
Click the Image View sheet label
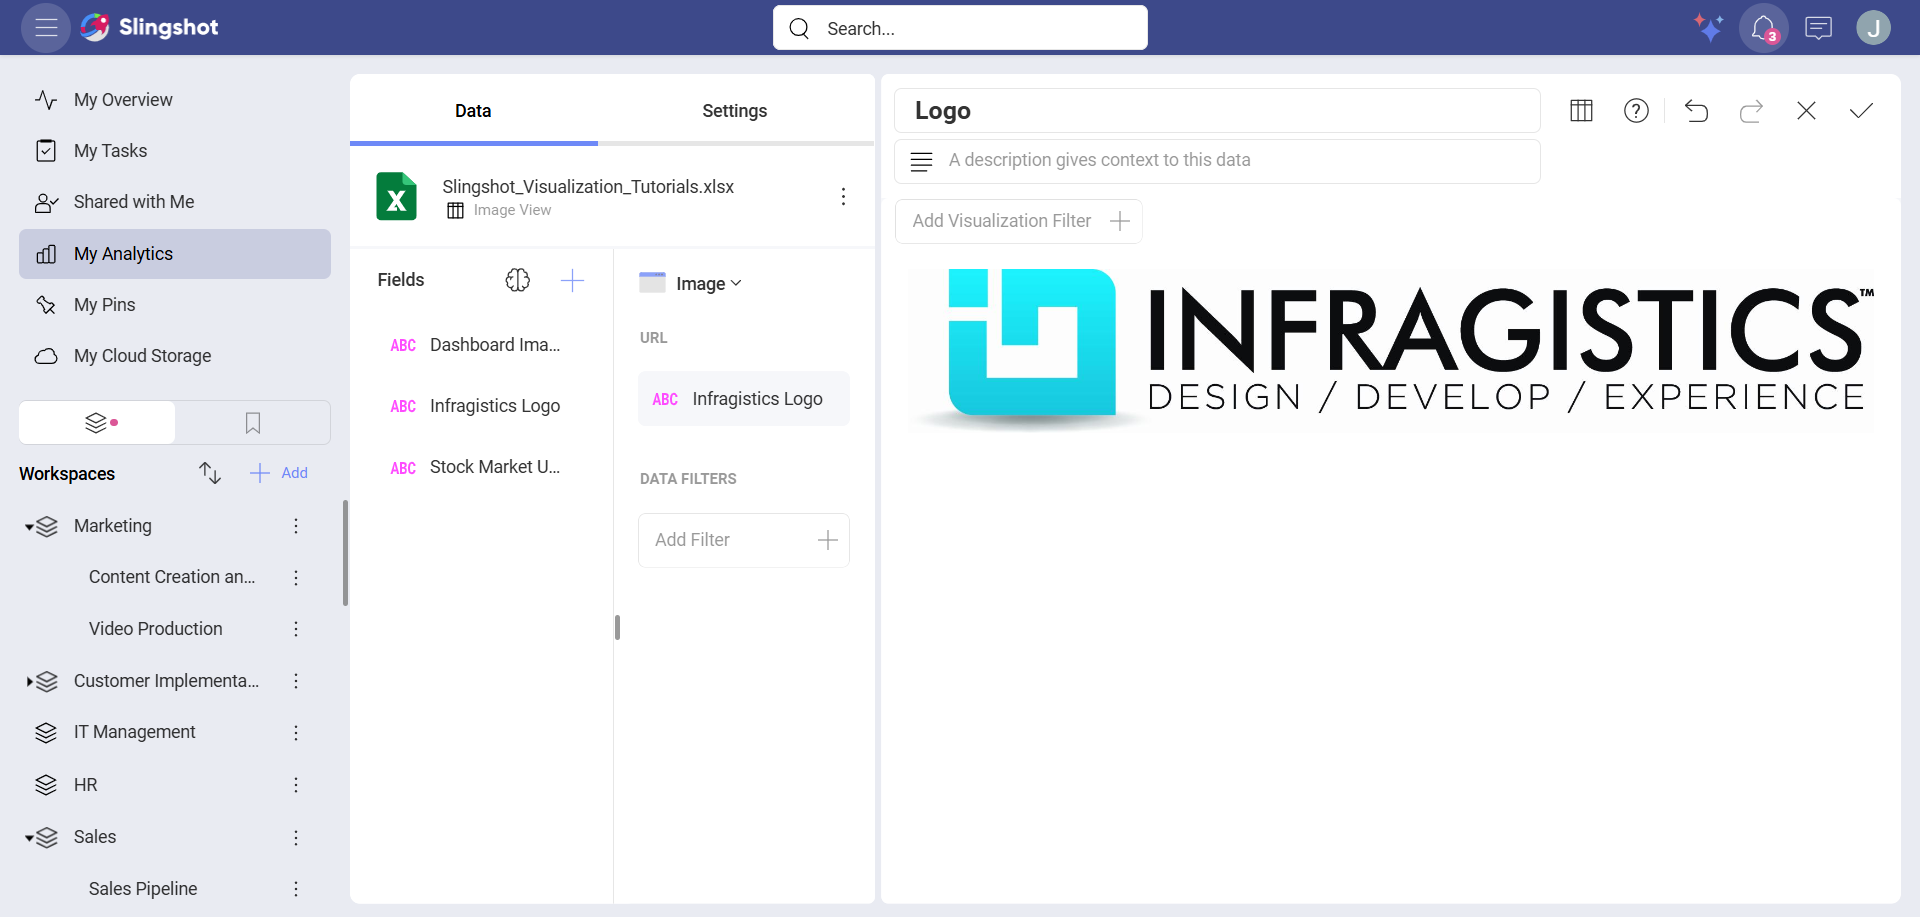[512, 210]
